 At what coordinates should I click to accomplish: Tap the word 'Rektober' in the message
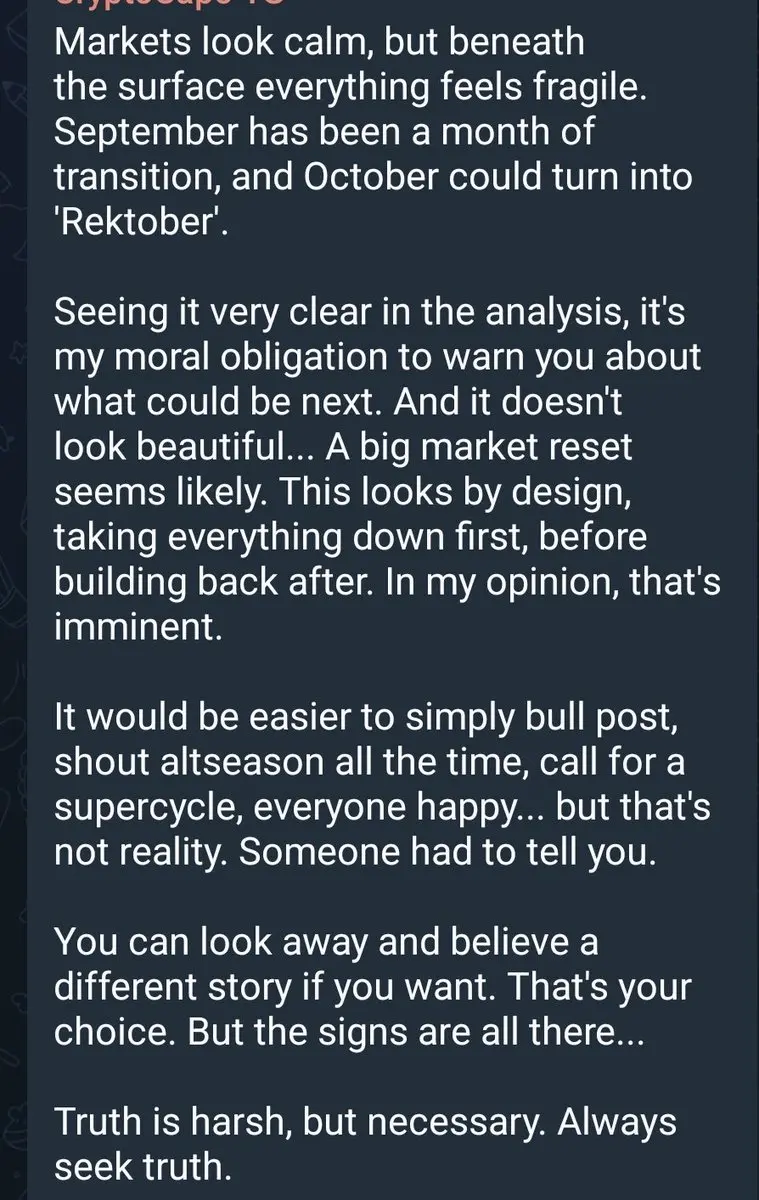pyautogui.click(x=141, y=221)
